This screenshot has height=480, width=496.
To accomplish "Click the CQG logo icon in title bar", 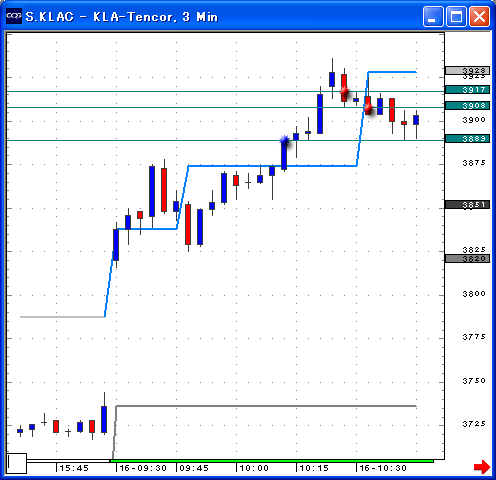I will point(14,16).
